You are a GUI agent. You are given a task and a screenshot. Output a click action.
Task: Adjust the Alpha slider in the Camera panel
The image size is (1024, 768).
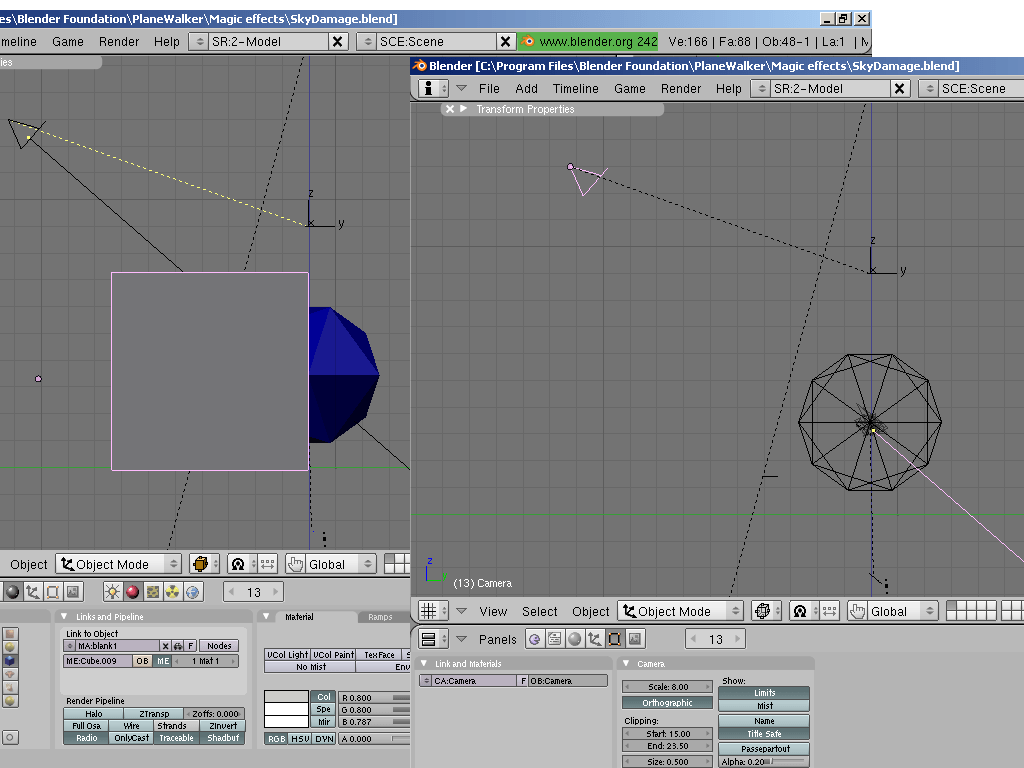pyautogui.click(x=764, y=761)
